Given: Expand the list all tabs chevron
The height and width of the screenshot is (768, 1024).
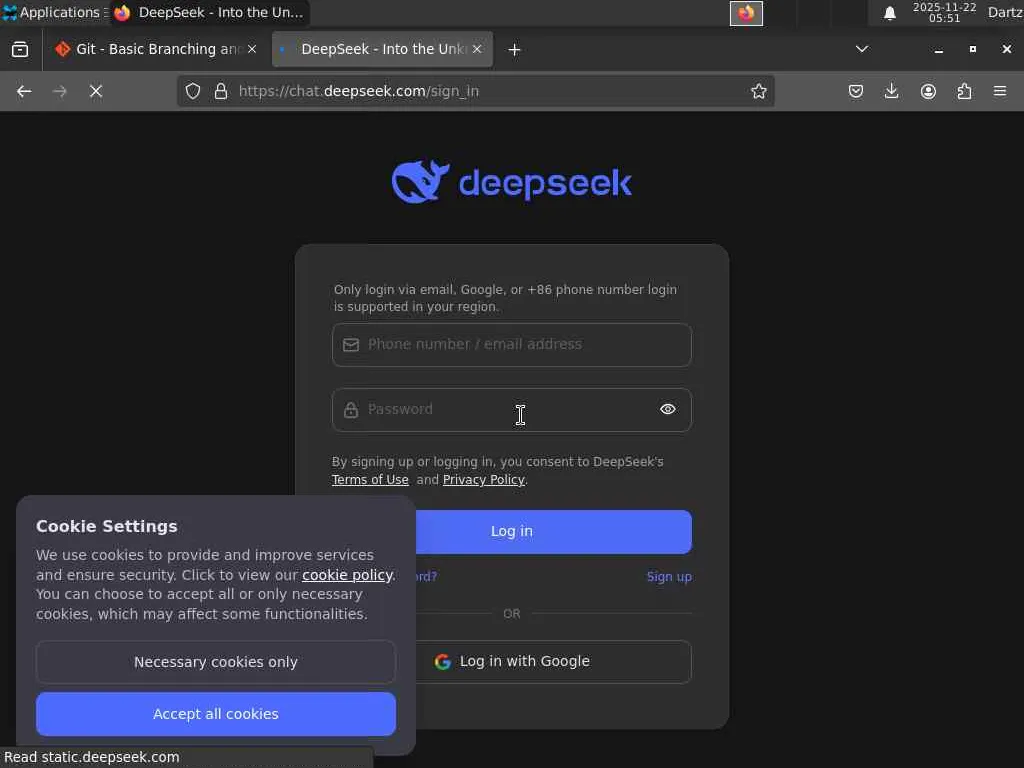Looking at the screenshot, I should click(x=862, y=49).
